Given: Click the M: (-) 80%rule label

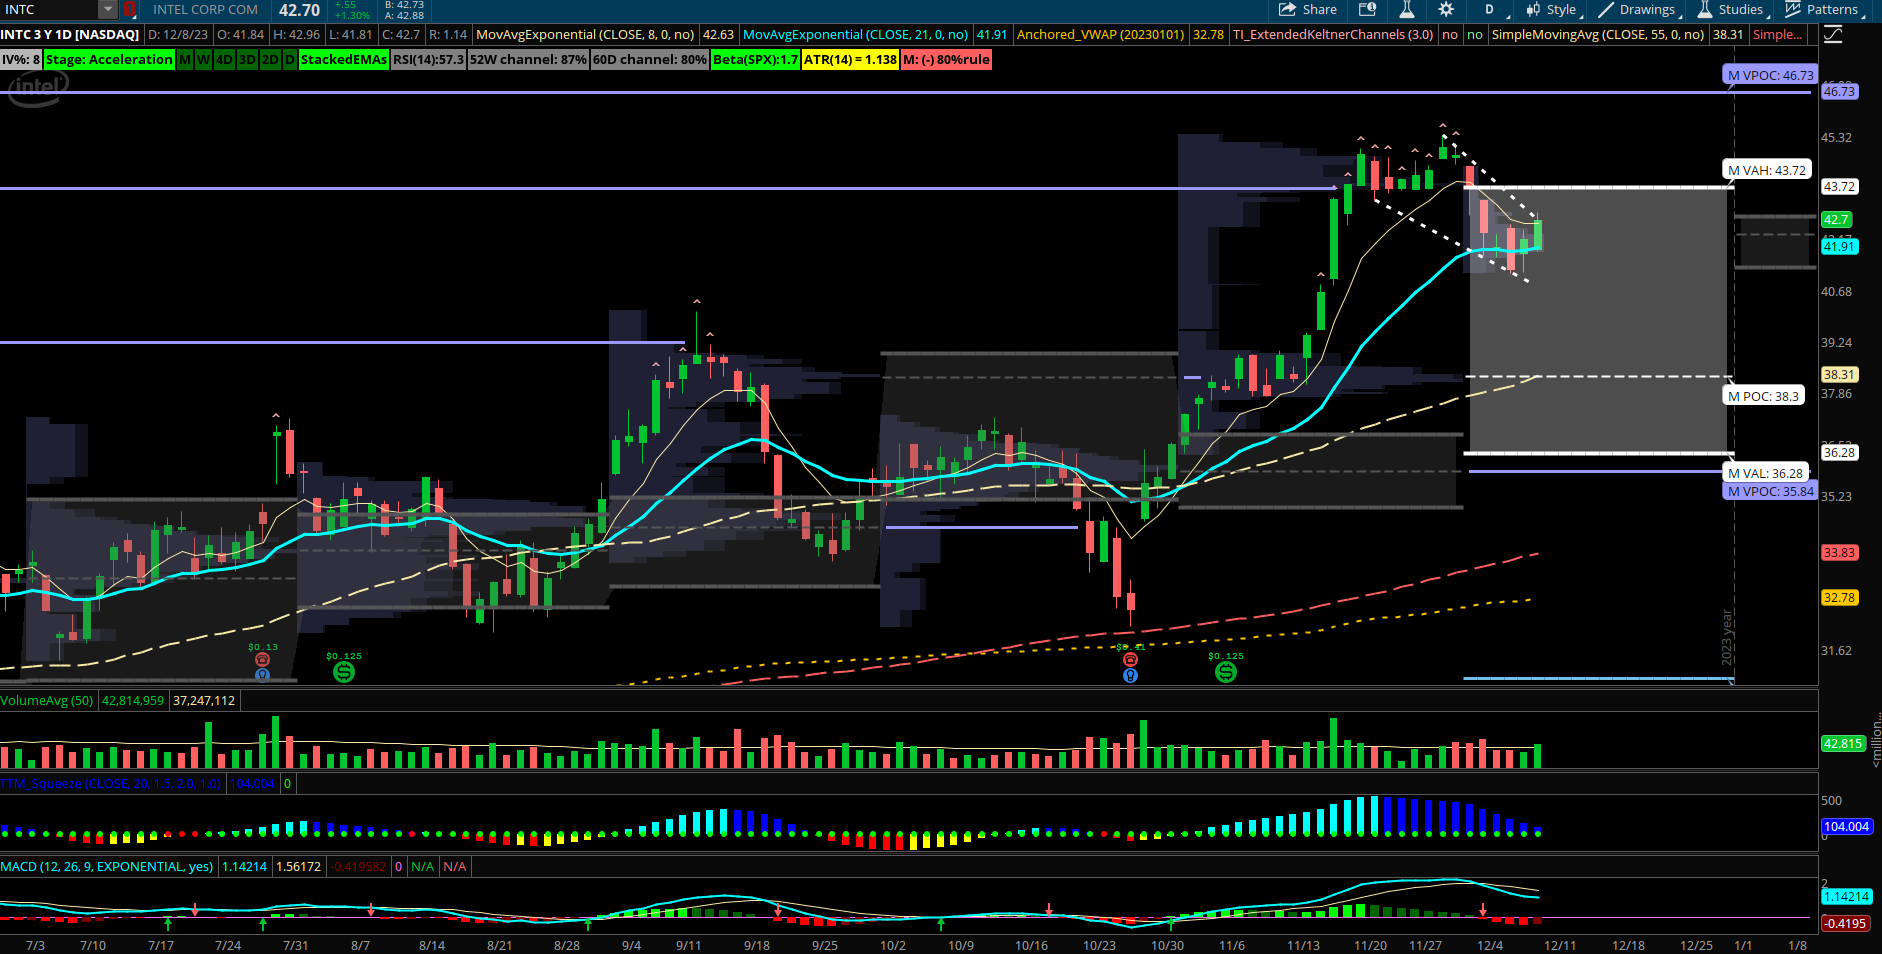Looking at the screenshot, I should pyautogui.click(x=946, y=60).
